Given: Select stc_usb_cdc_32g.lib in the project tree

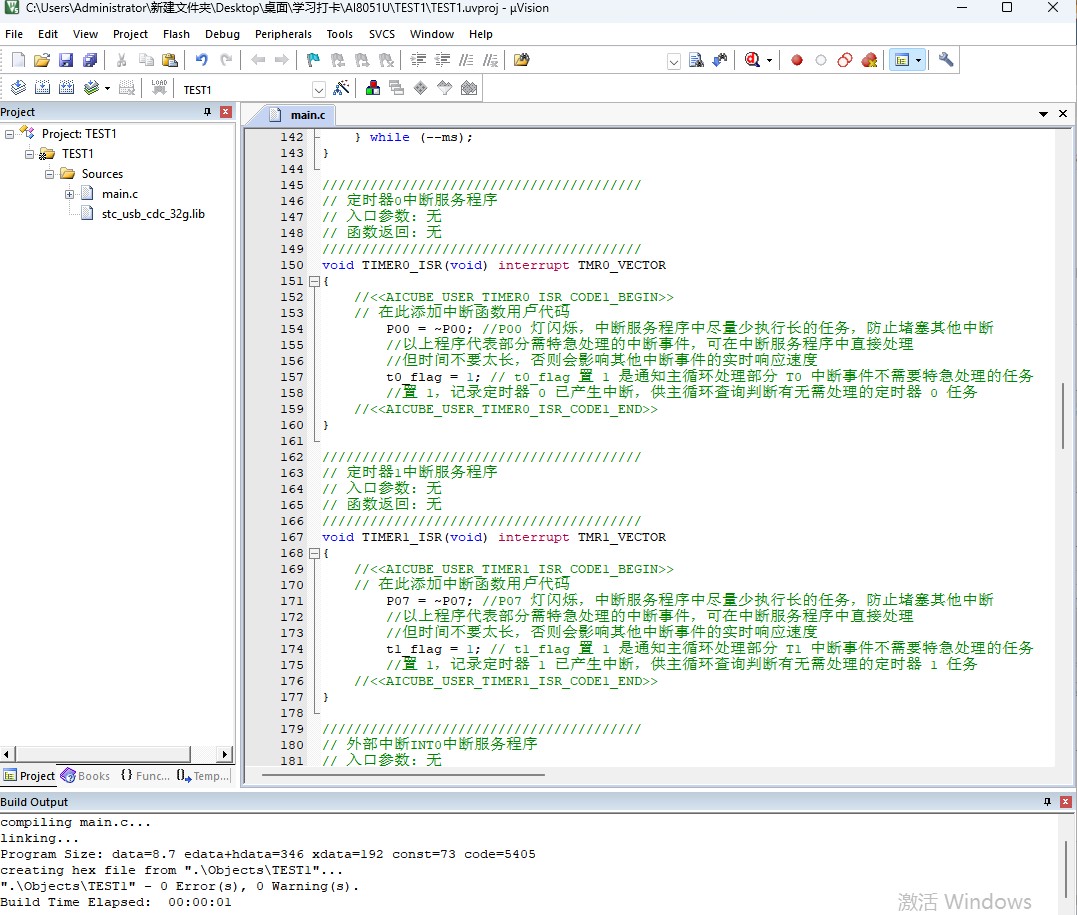Looking at the screenshot, I should (153, 214).
